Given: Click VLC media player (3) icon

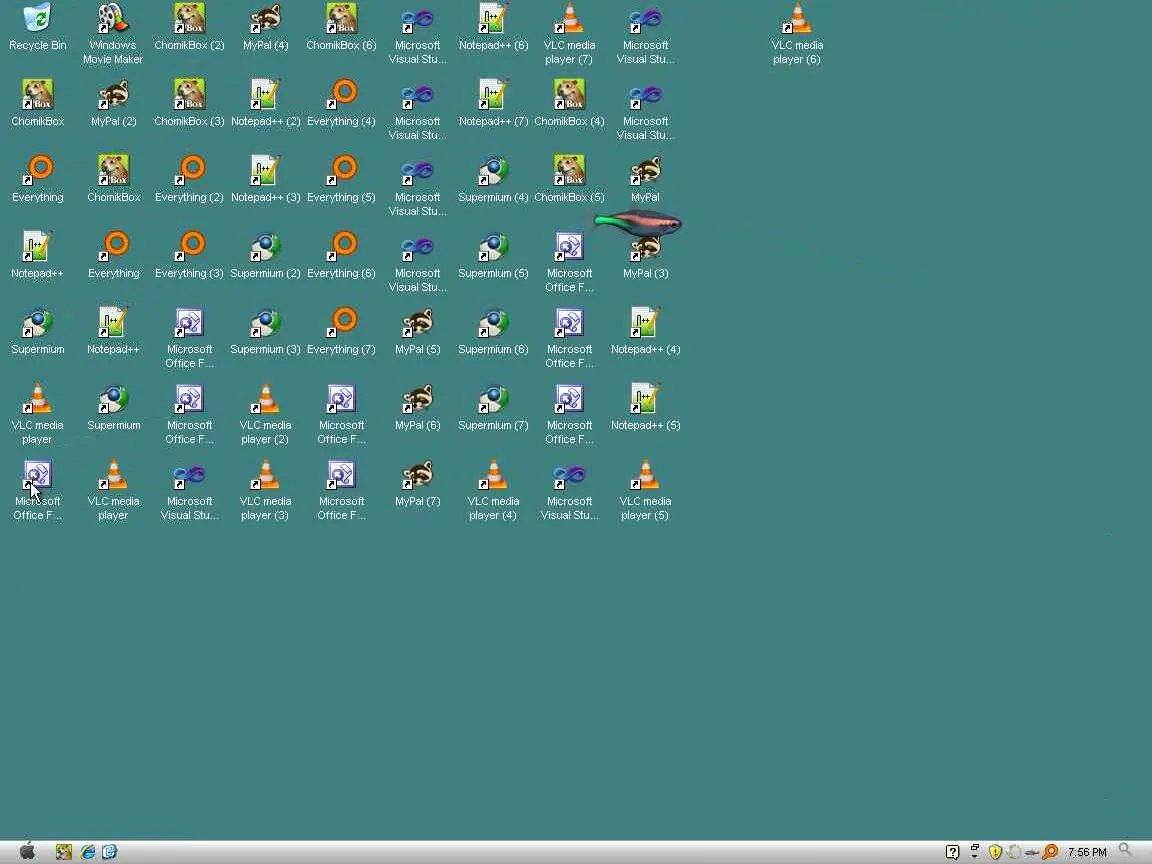Looking at the screenshot, I should tap(265, 490).
